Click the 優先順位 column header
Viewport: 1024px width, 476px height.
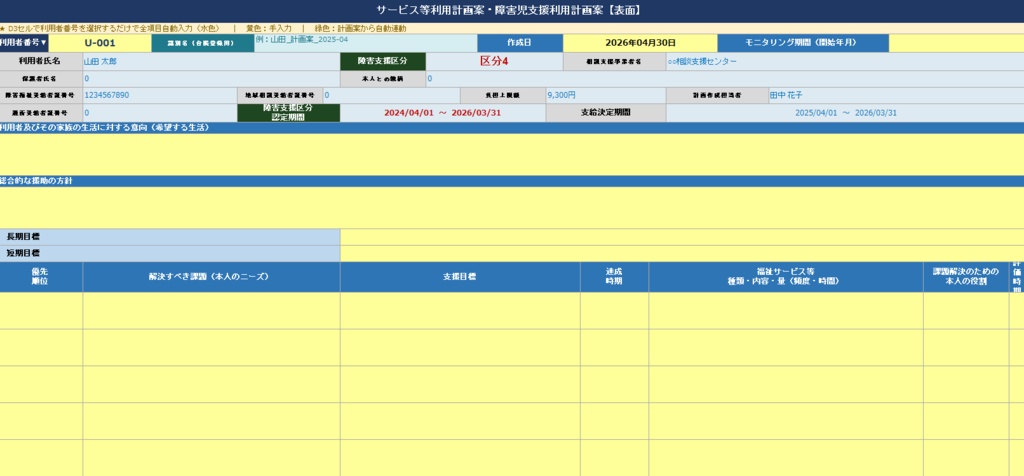[x=41, y=277]
